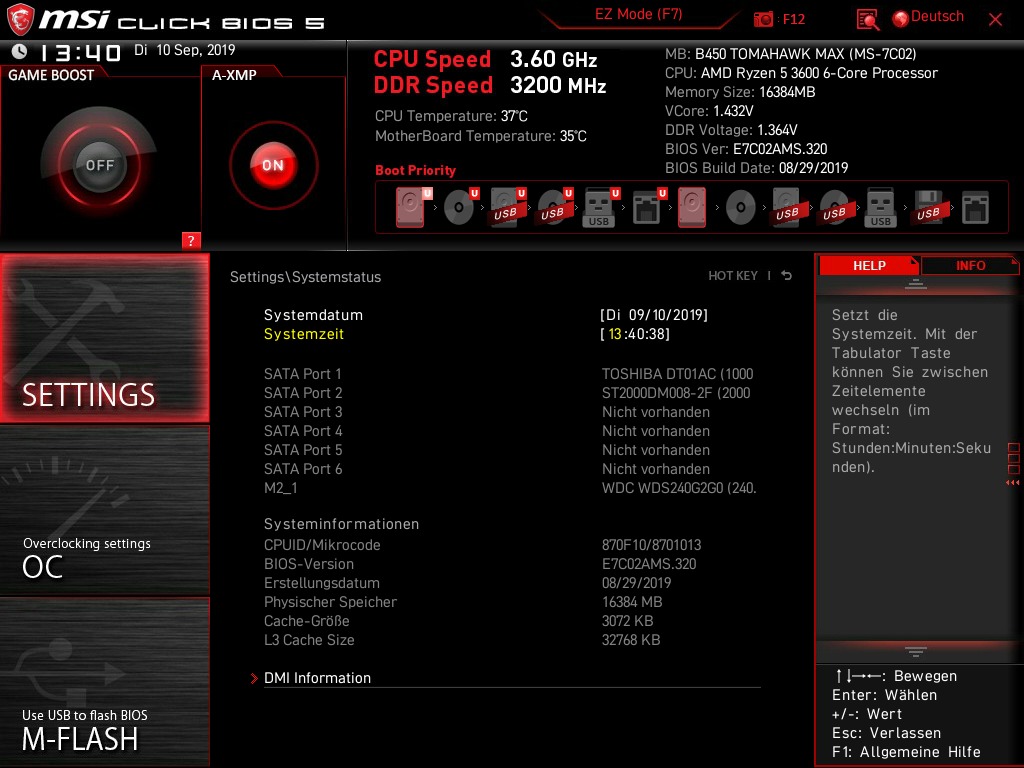1024x768 pixels.
Task: Click the Boot Priority heading
Action: [415, 170]
